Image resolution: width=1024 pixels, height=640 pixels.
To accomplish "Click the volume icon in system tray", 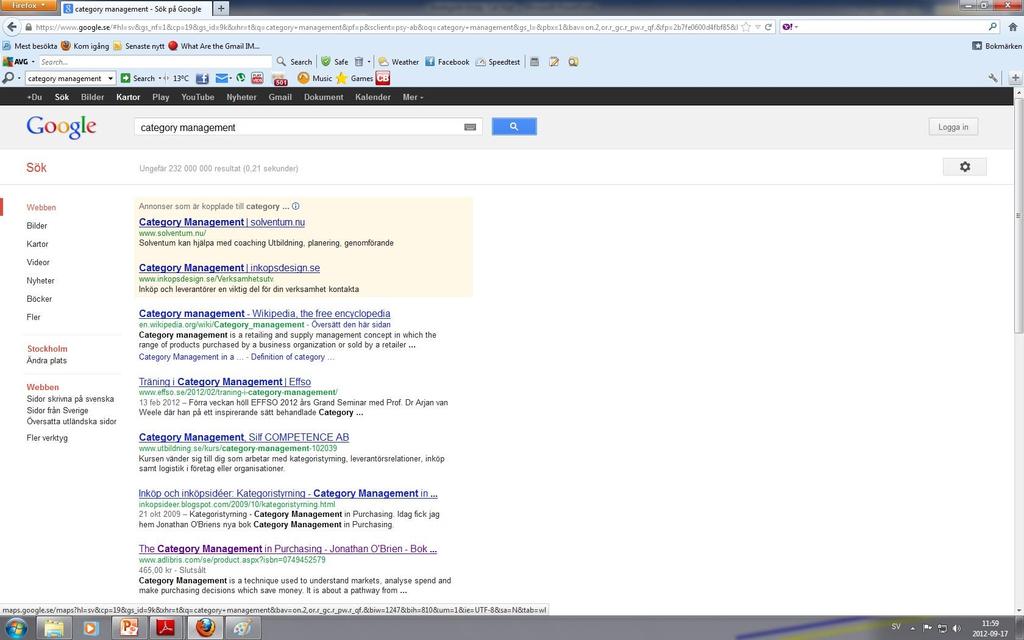I will tap(957, 628).
